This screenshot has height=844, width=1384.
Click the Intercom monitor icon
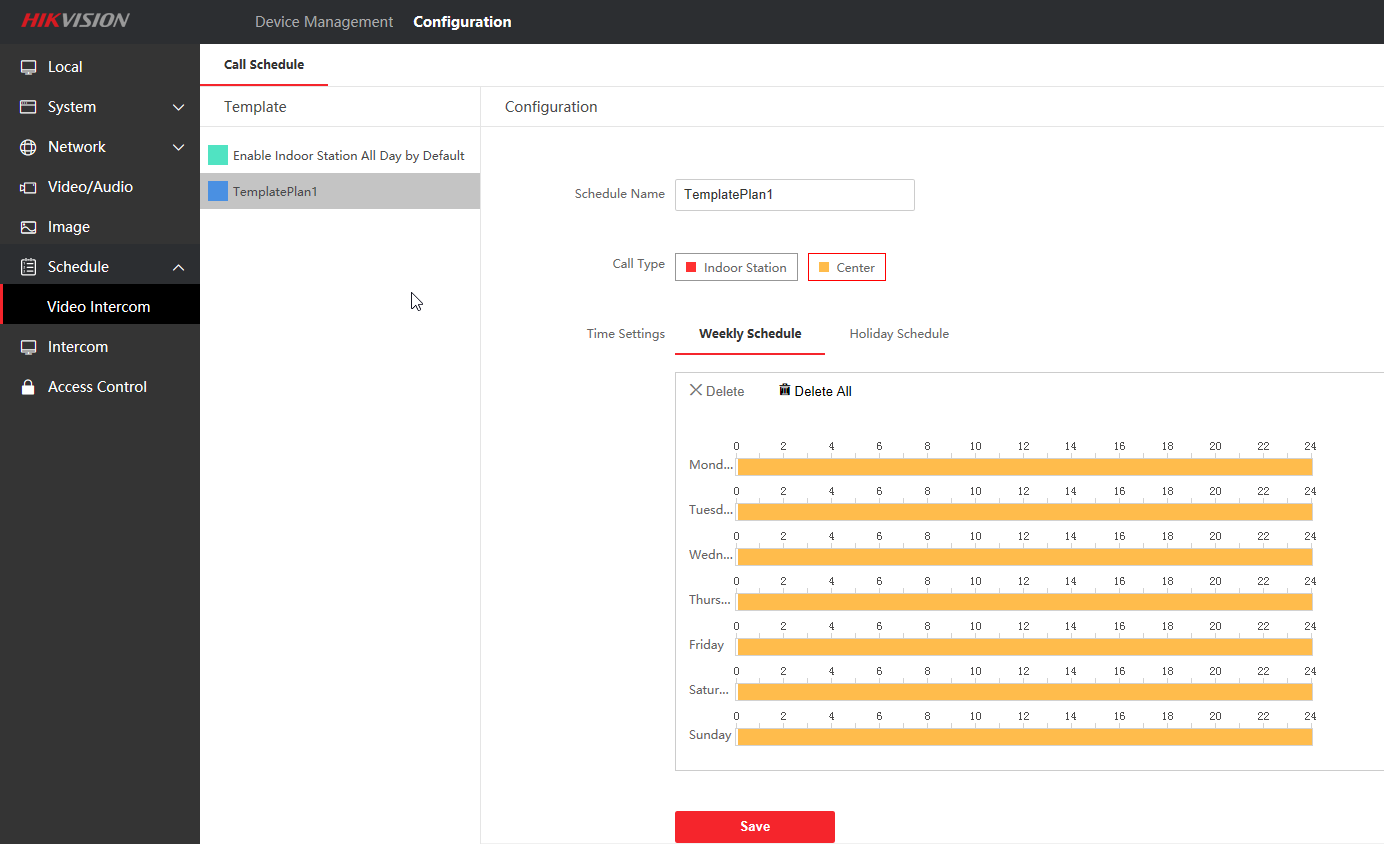(28, 347)
